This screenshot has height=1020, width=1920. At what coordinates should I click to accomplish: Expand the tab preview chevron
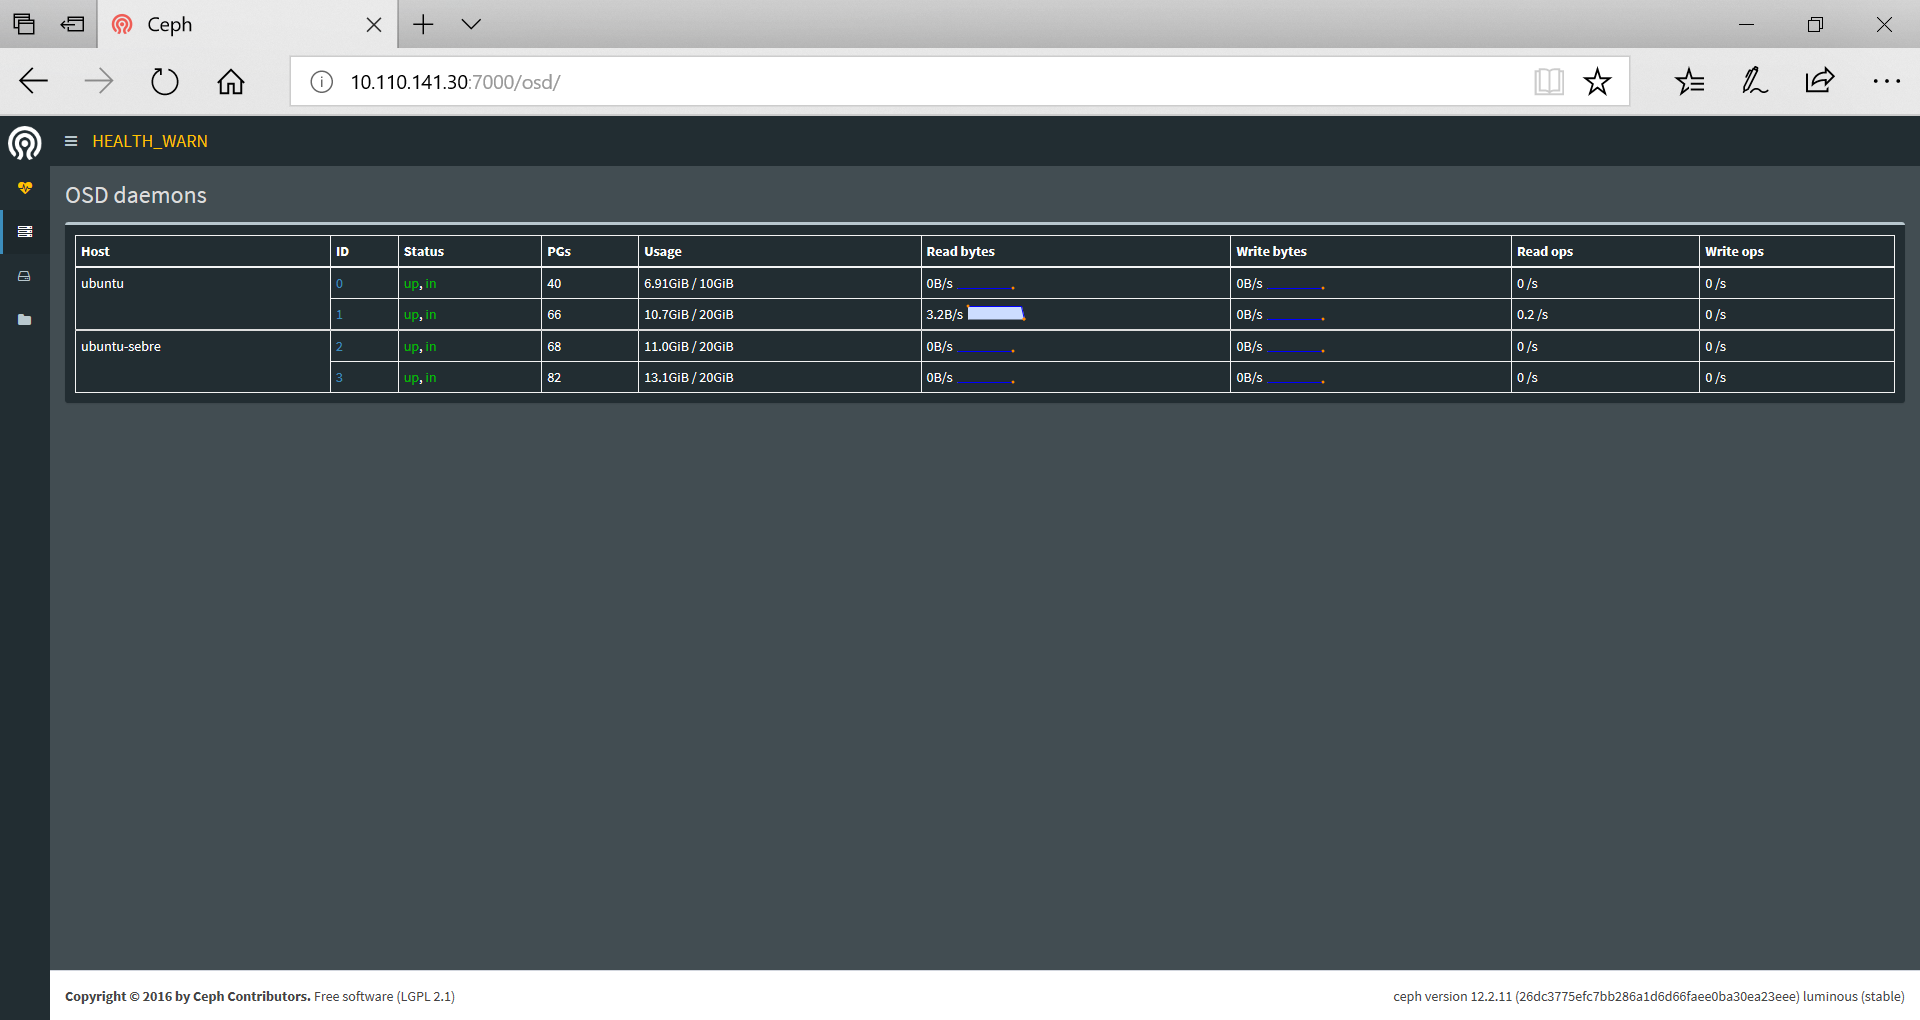470,24
